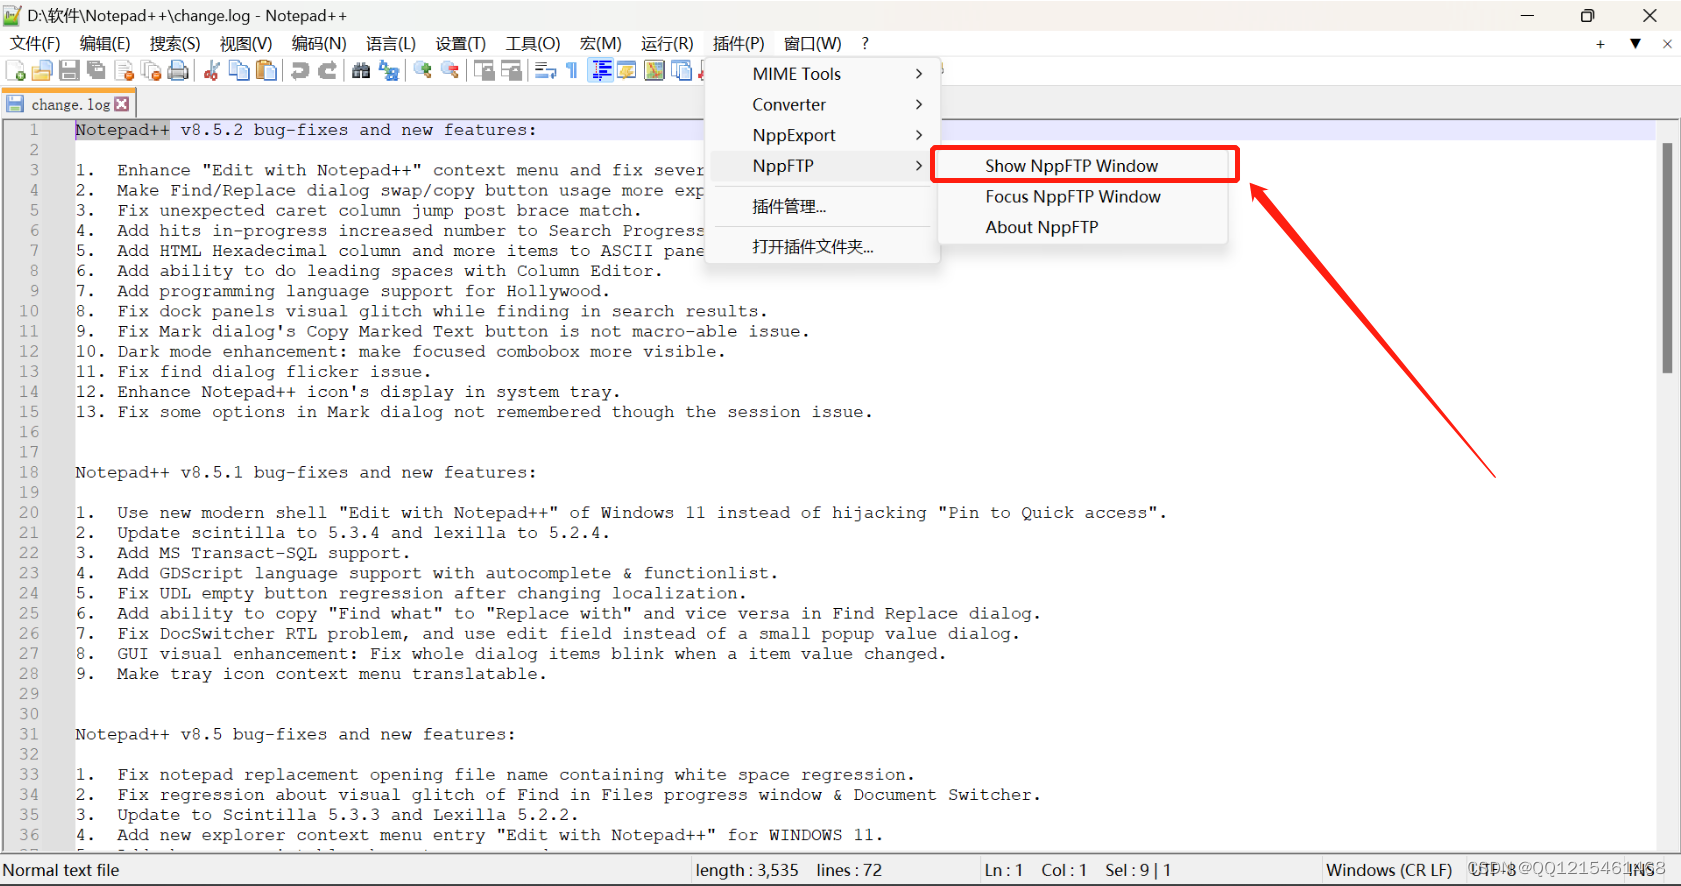The image size is (1681, 886).
Task: Open the 搜索(S) menu
Action: coord(175,43)
